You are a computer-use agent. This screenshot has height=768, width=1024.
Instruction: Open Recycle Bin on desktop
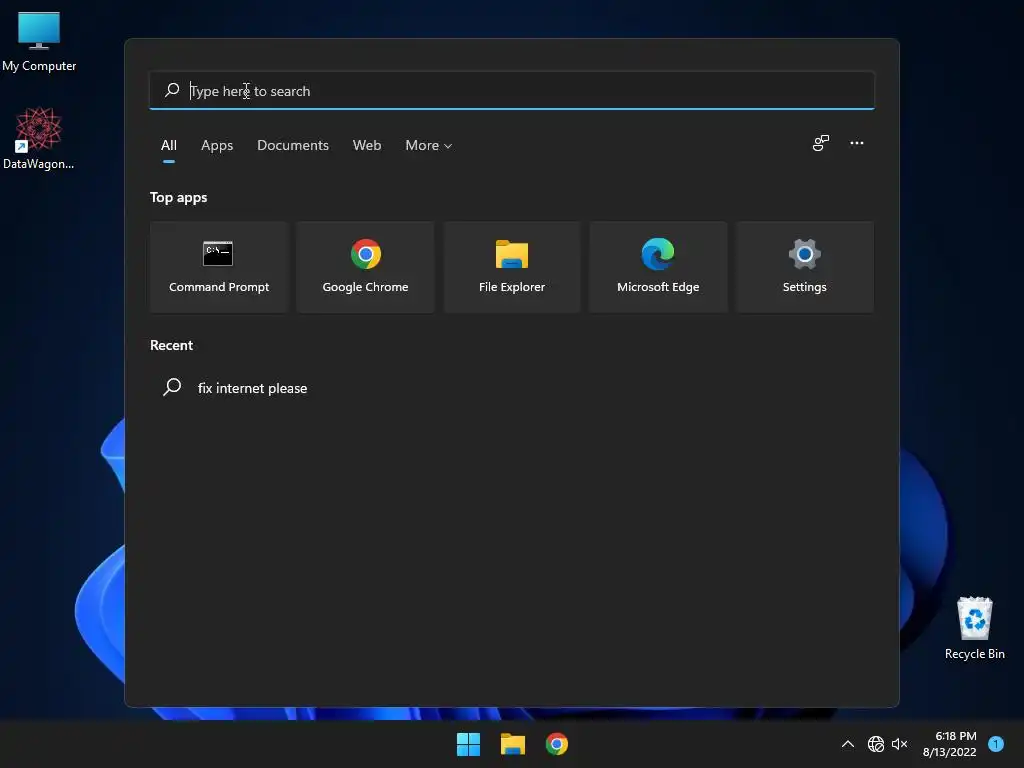974,628
